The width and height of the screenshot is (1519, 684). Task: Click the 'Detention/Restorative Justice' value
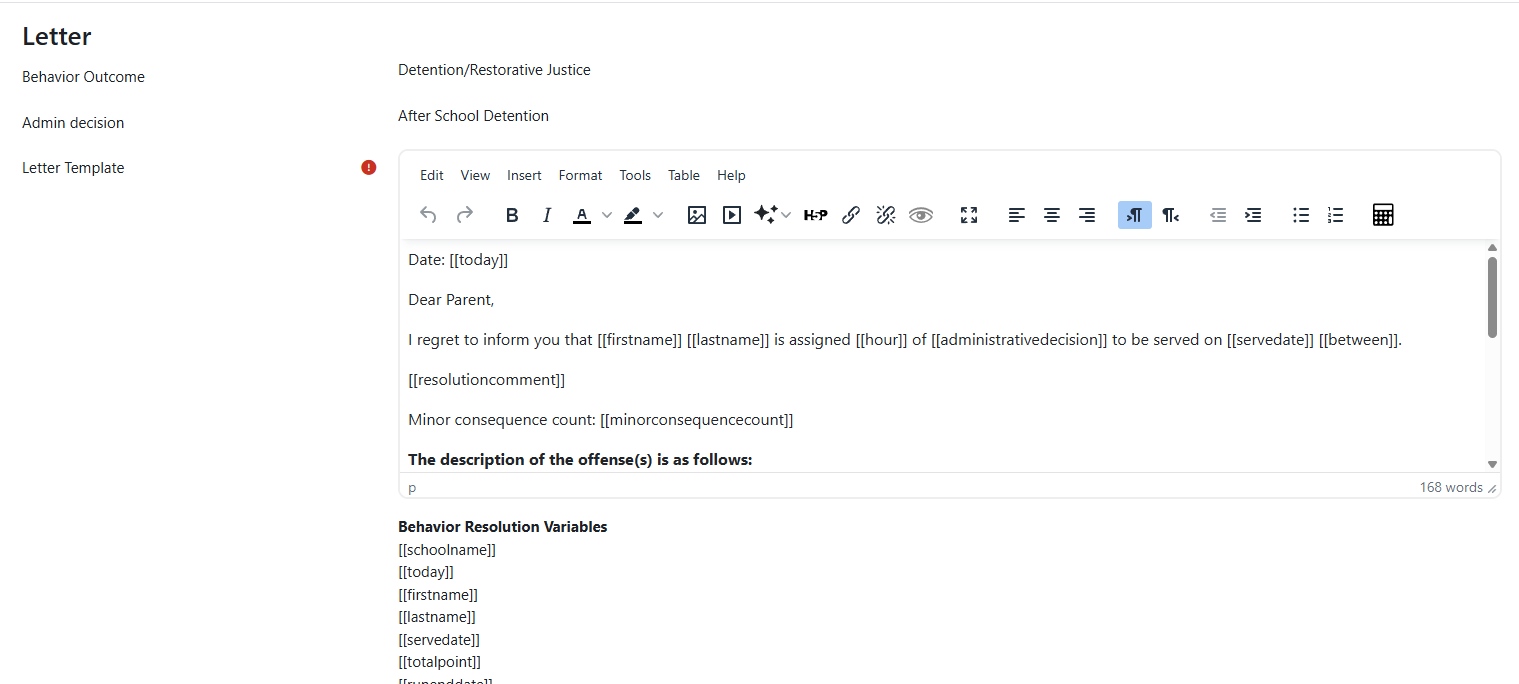tap(494, 70)
